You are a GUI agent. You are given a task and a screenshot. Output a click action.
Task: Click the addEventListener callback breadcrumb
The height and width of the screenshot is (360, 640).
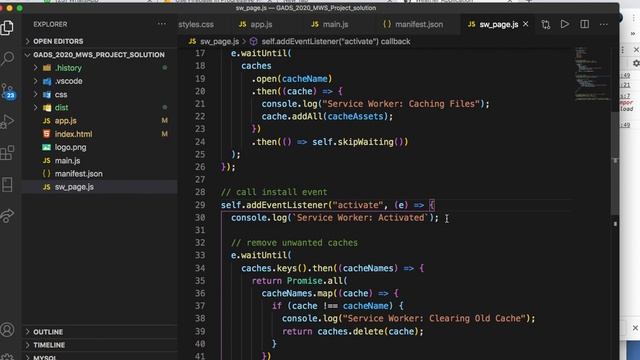[x=336, y=41]
